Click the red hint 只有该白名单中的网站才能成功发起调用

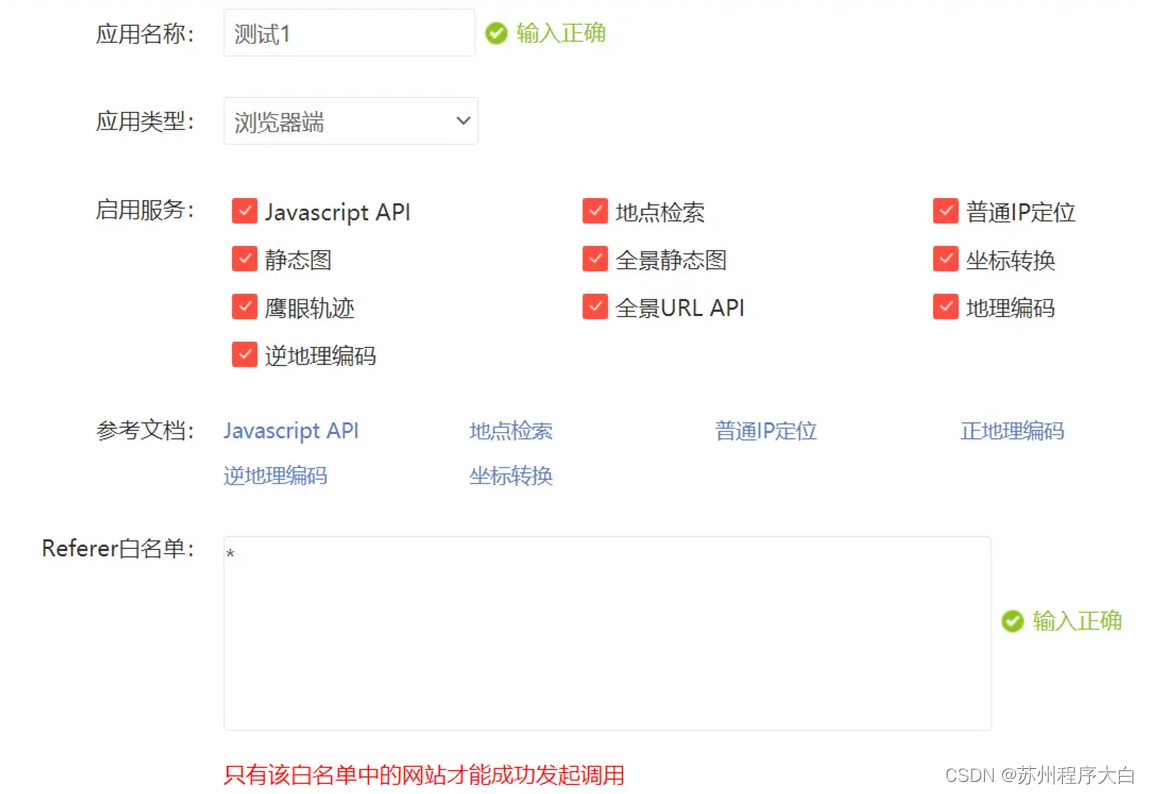tap(424, 775)
